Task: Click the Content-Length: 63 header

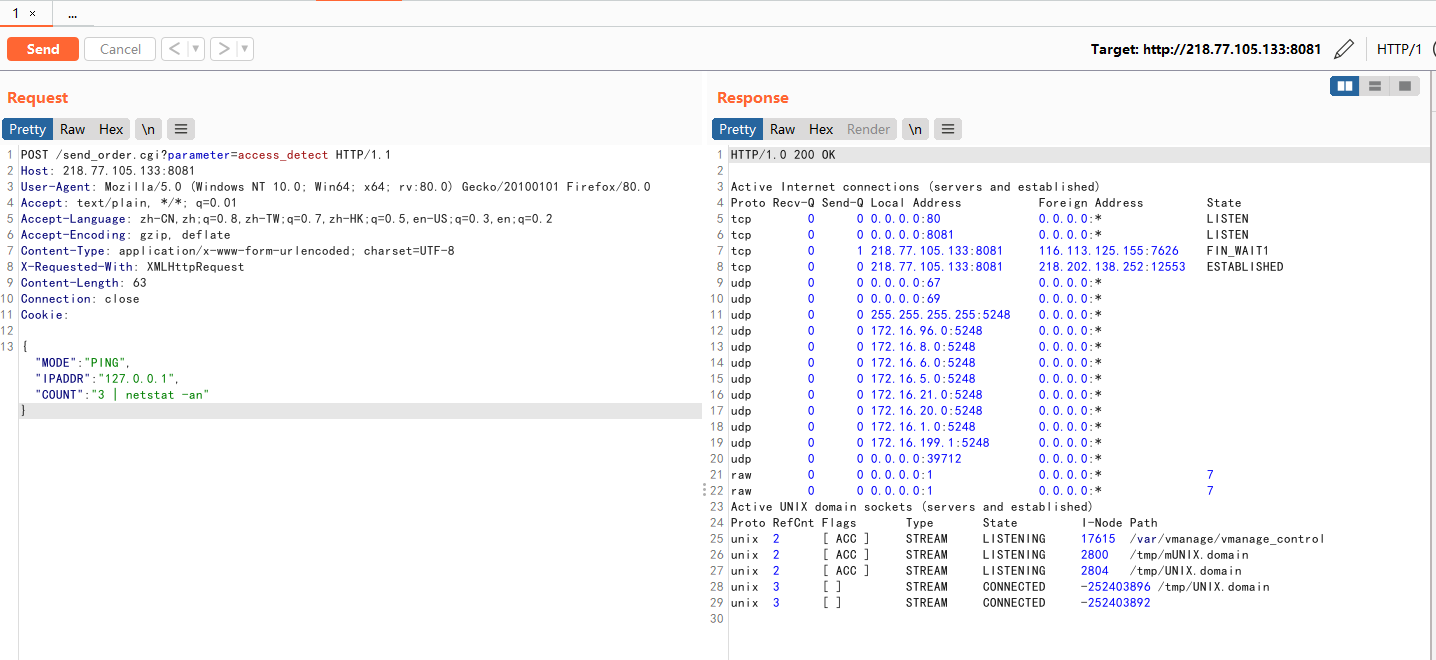Action: pyautogui.click(x=84, y=283)
